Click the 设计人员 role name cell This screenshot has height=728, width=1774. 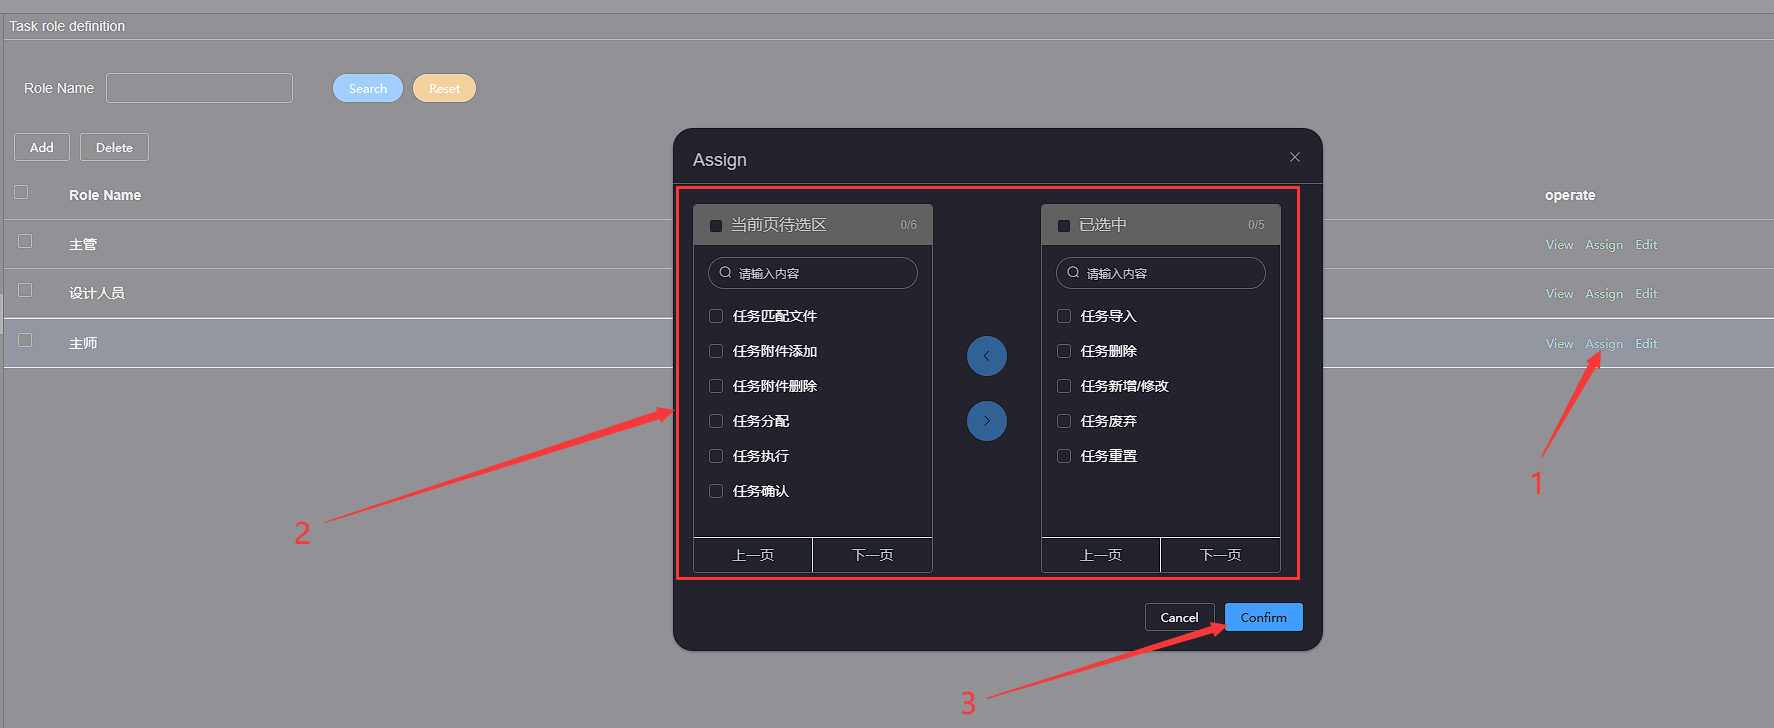(97, 293)
